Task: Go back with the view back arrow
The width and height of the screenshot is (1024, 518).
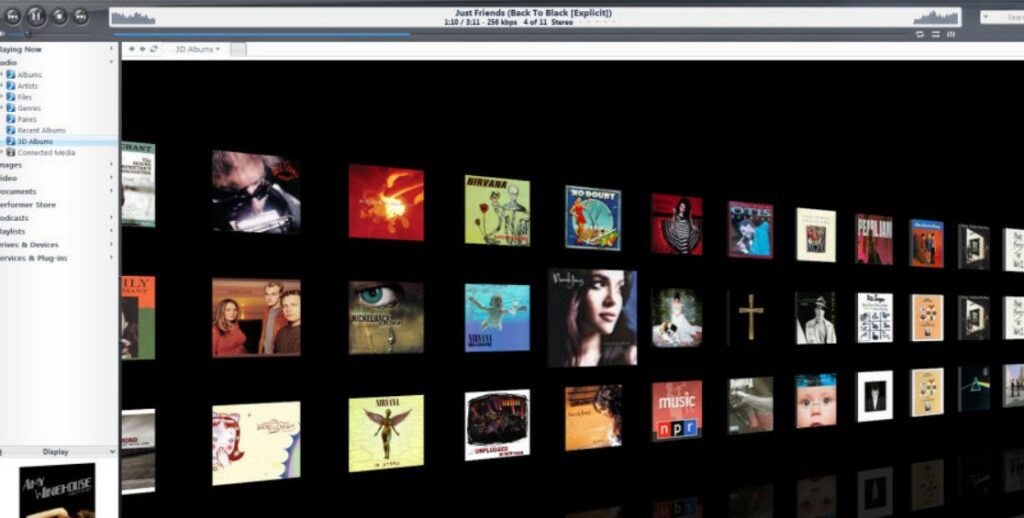Action: tap(132, 49)
